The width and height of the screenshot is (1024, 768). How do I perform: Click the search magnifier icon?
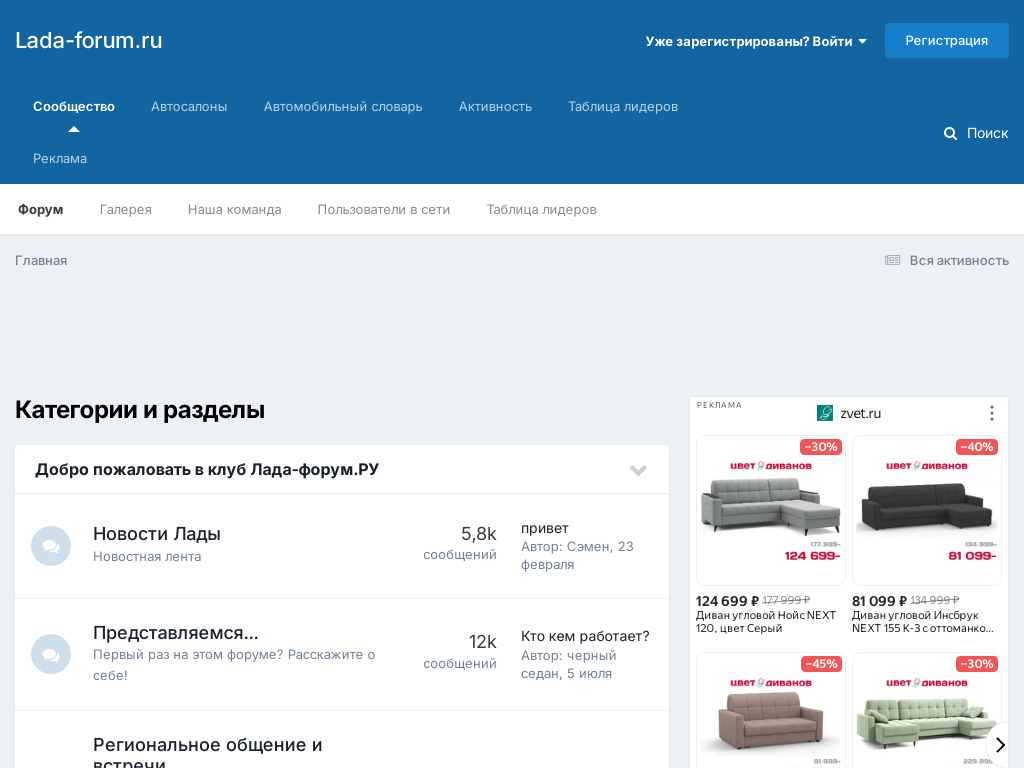click(950, 133)
